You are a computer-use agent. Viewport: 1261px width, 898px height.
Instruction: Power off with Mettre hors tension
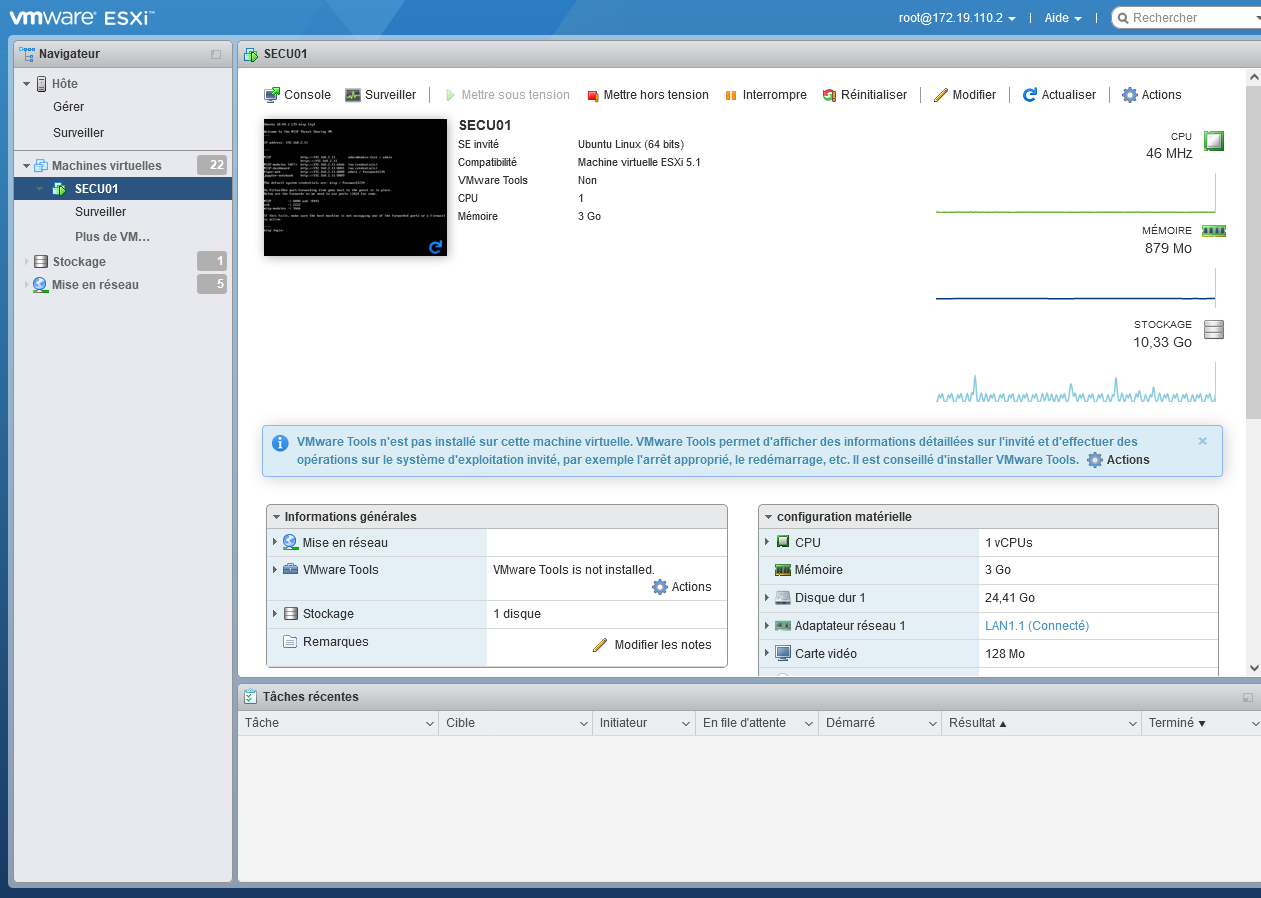point(647,95)
